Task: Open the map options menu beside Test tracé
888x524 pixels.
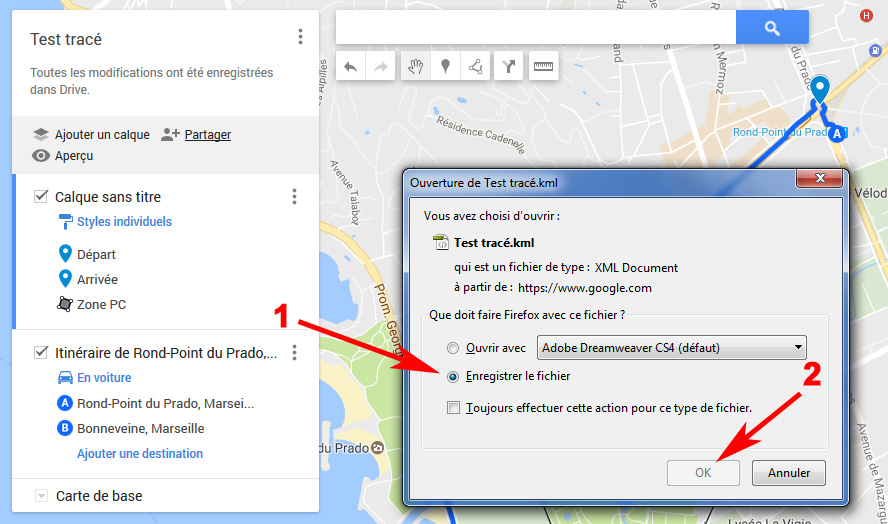Action: [300, 37]
